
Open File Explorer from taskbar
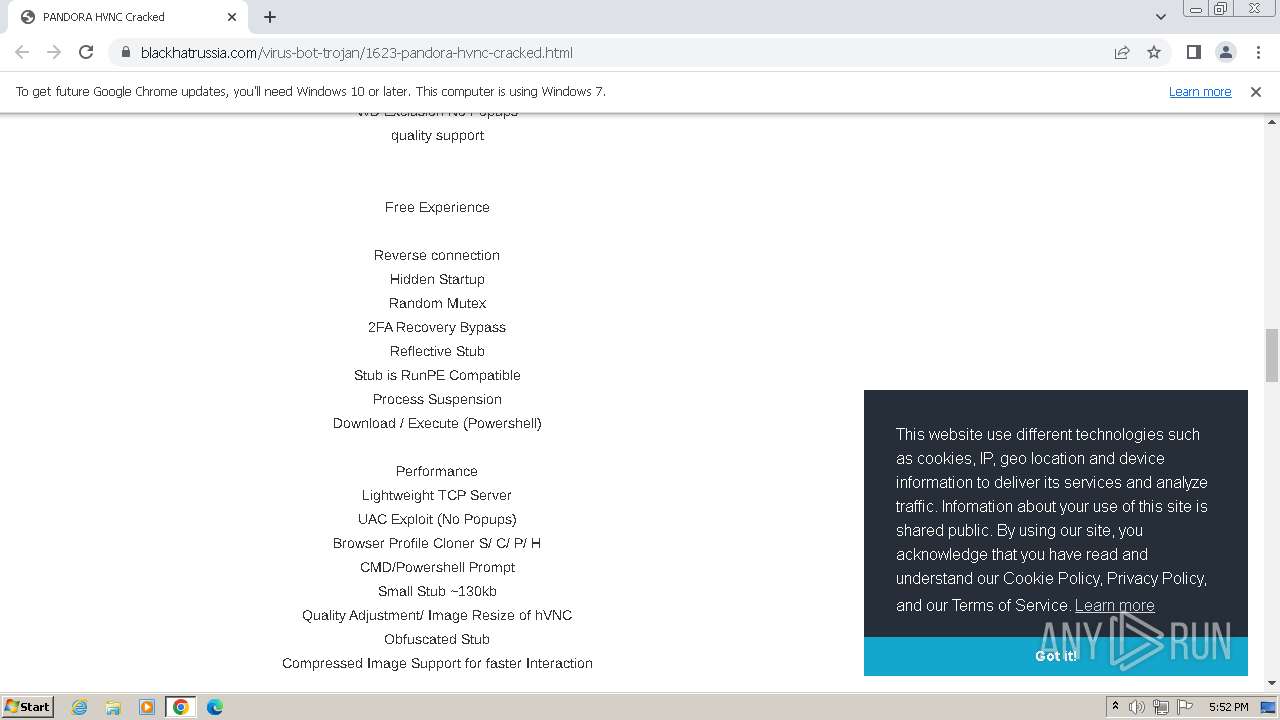pyautogui.click(x=113, y=707)
